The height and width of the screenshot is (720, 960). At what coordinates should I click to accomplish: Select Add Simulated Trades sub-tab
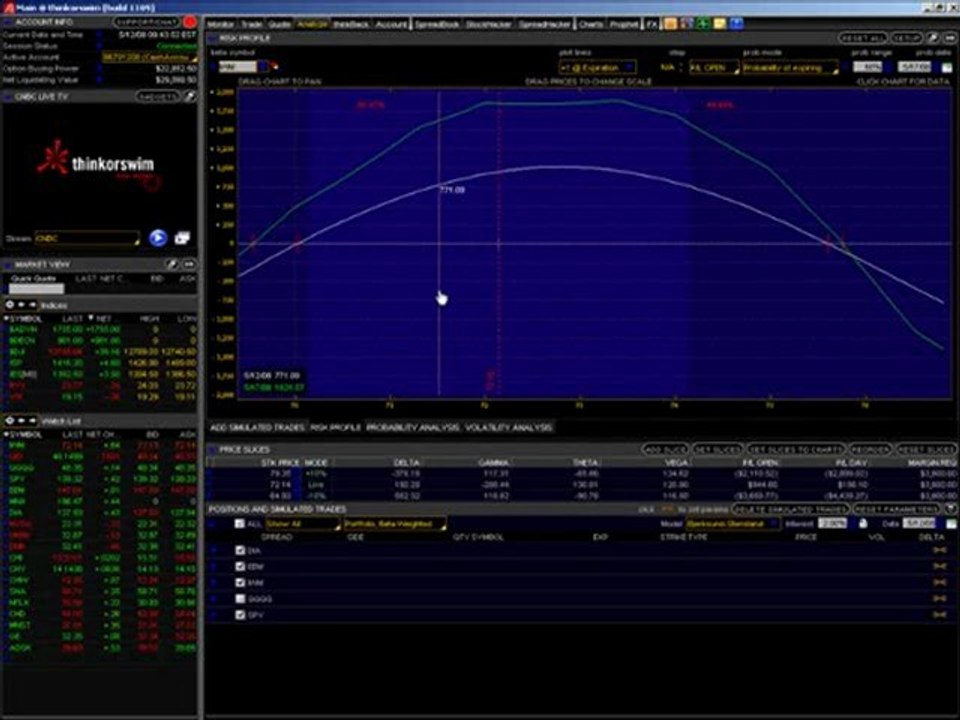point(257,427)
